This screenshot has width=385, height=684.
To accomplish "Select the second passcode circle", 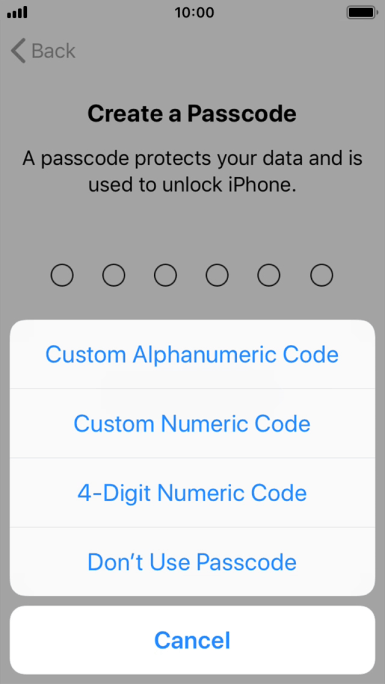I will (x=114, y=275).
